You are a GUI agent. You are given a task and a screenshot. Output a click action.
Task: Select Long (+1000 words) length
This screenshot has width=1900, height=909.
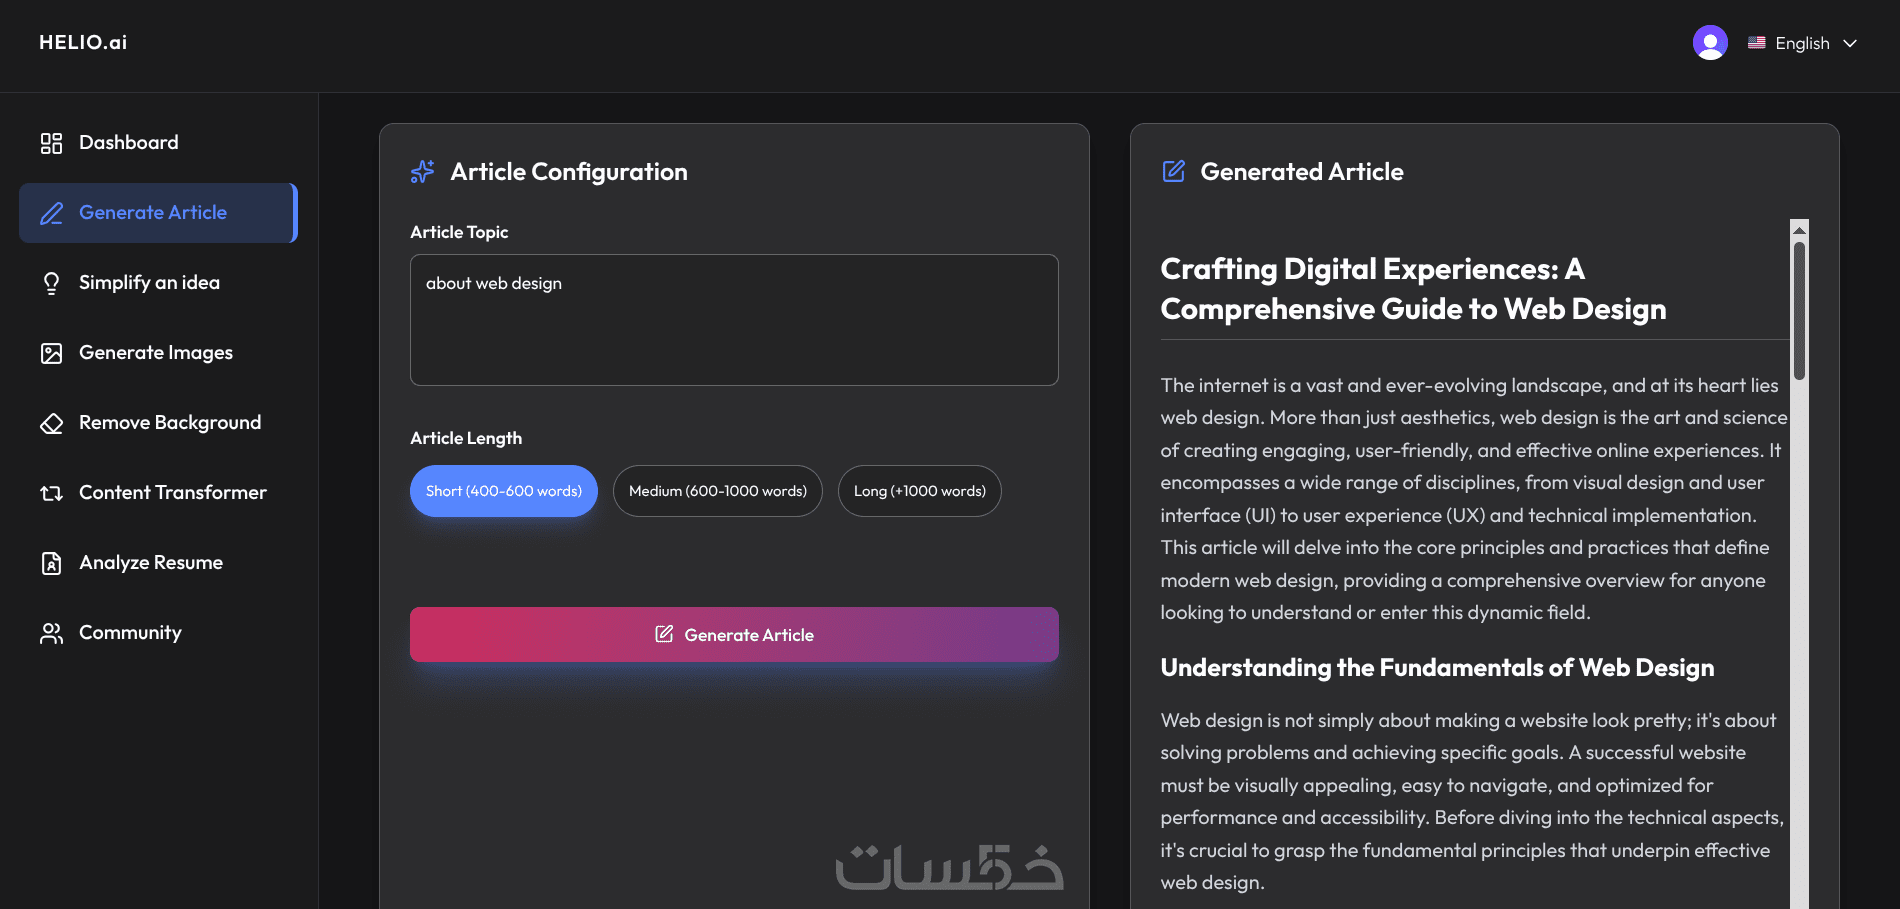(x=919, y=491)
